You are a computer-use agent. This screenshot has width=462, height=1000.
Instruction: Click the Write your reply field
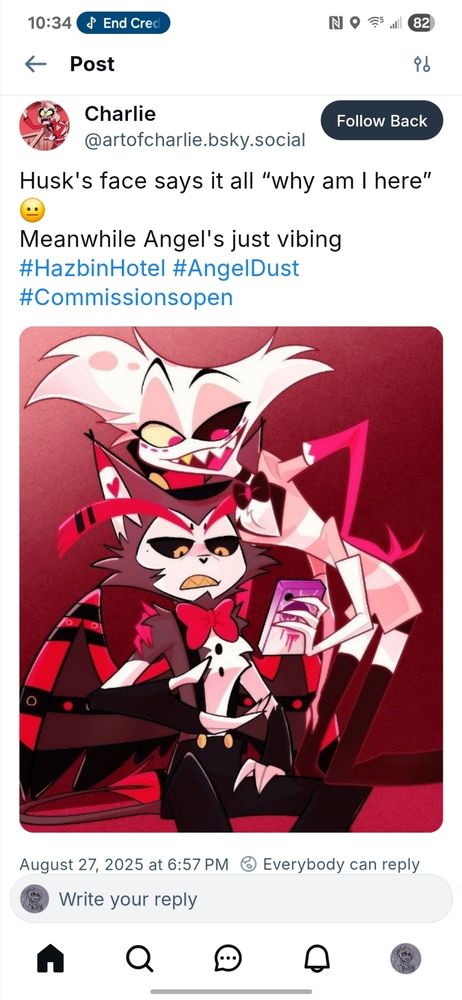[231, 899]
